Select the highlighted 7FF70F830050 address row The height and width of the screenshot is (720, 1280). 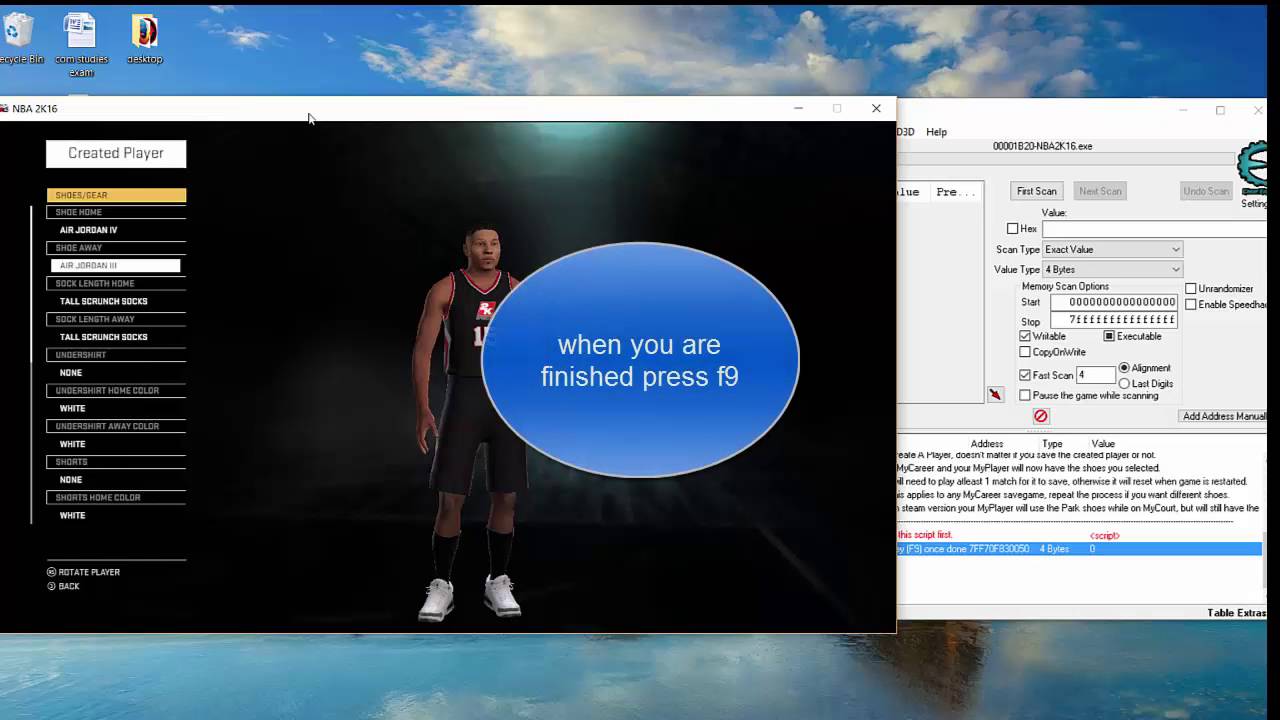click(x=1079, y=549)
